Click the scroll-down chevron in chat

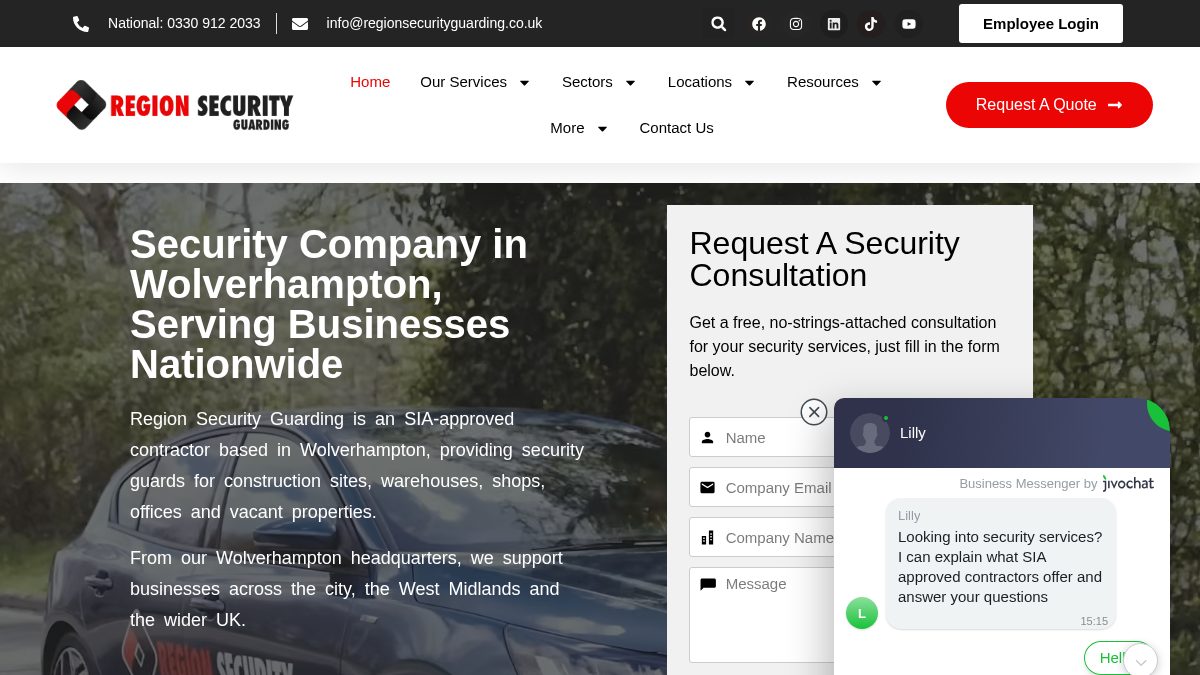coord(1141,661)
